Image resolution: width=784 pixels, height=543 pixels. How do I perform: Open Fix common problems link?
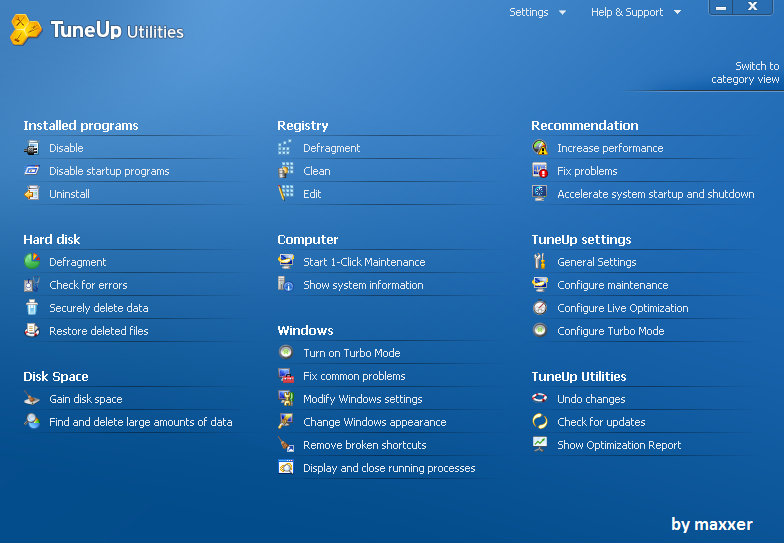pos(354,376)
